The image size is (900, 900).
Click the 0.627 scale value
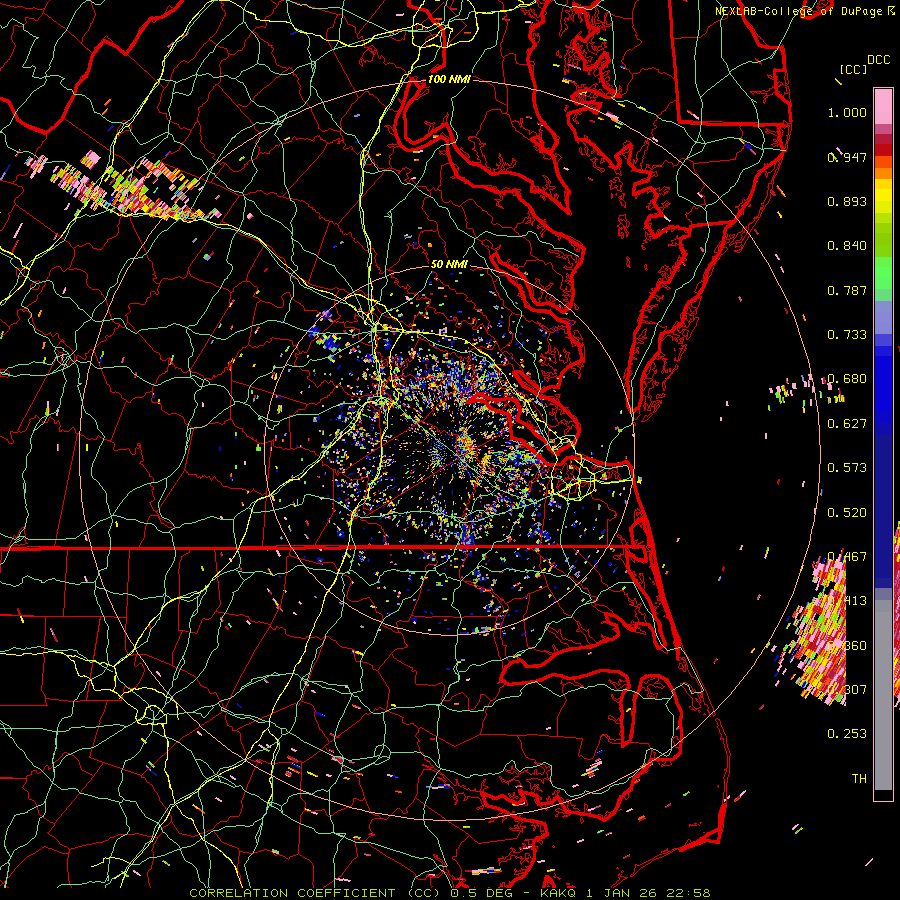point(847,424)
